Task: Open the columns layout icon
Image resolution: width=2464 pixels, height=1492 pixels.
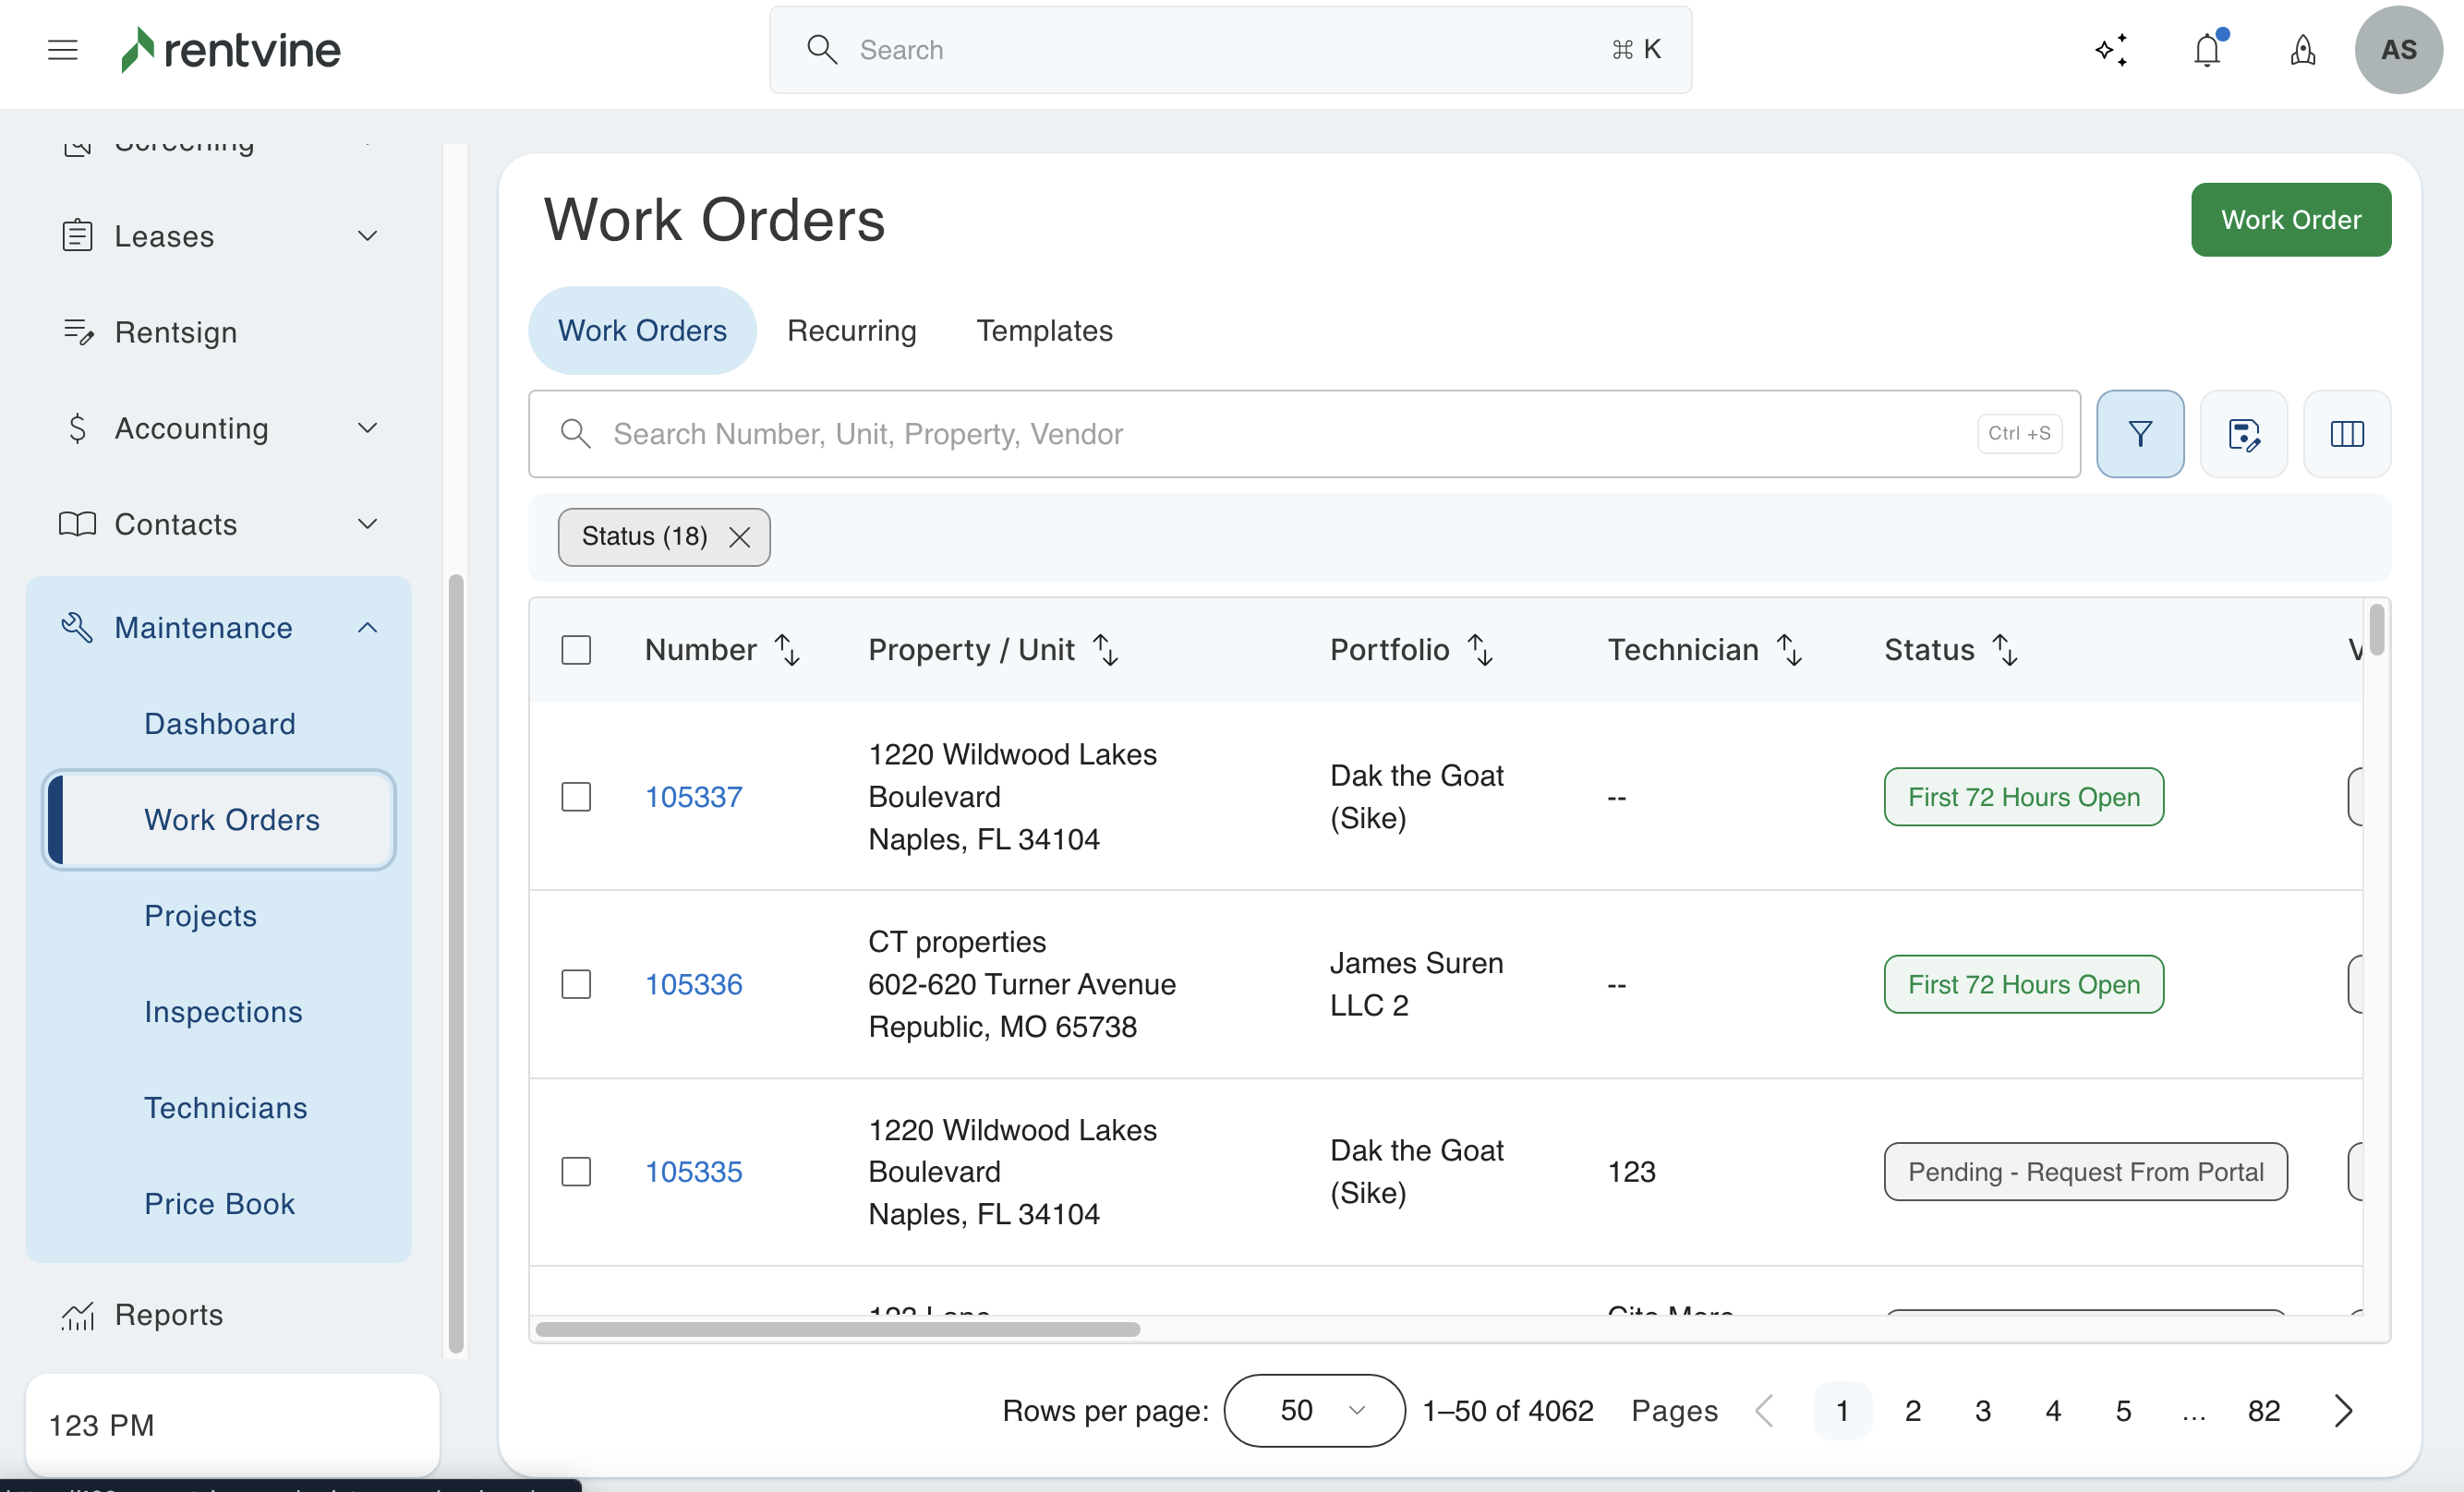Action: 2346,434
